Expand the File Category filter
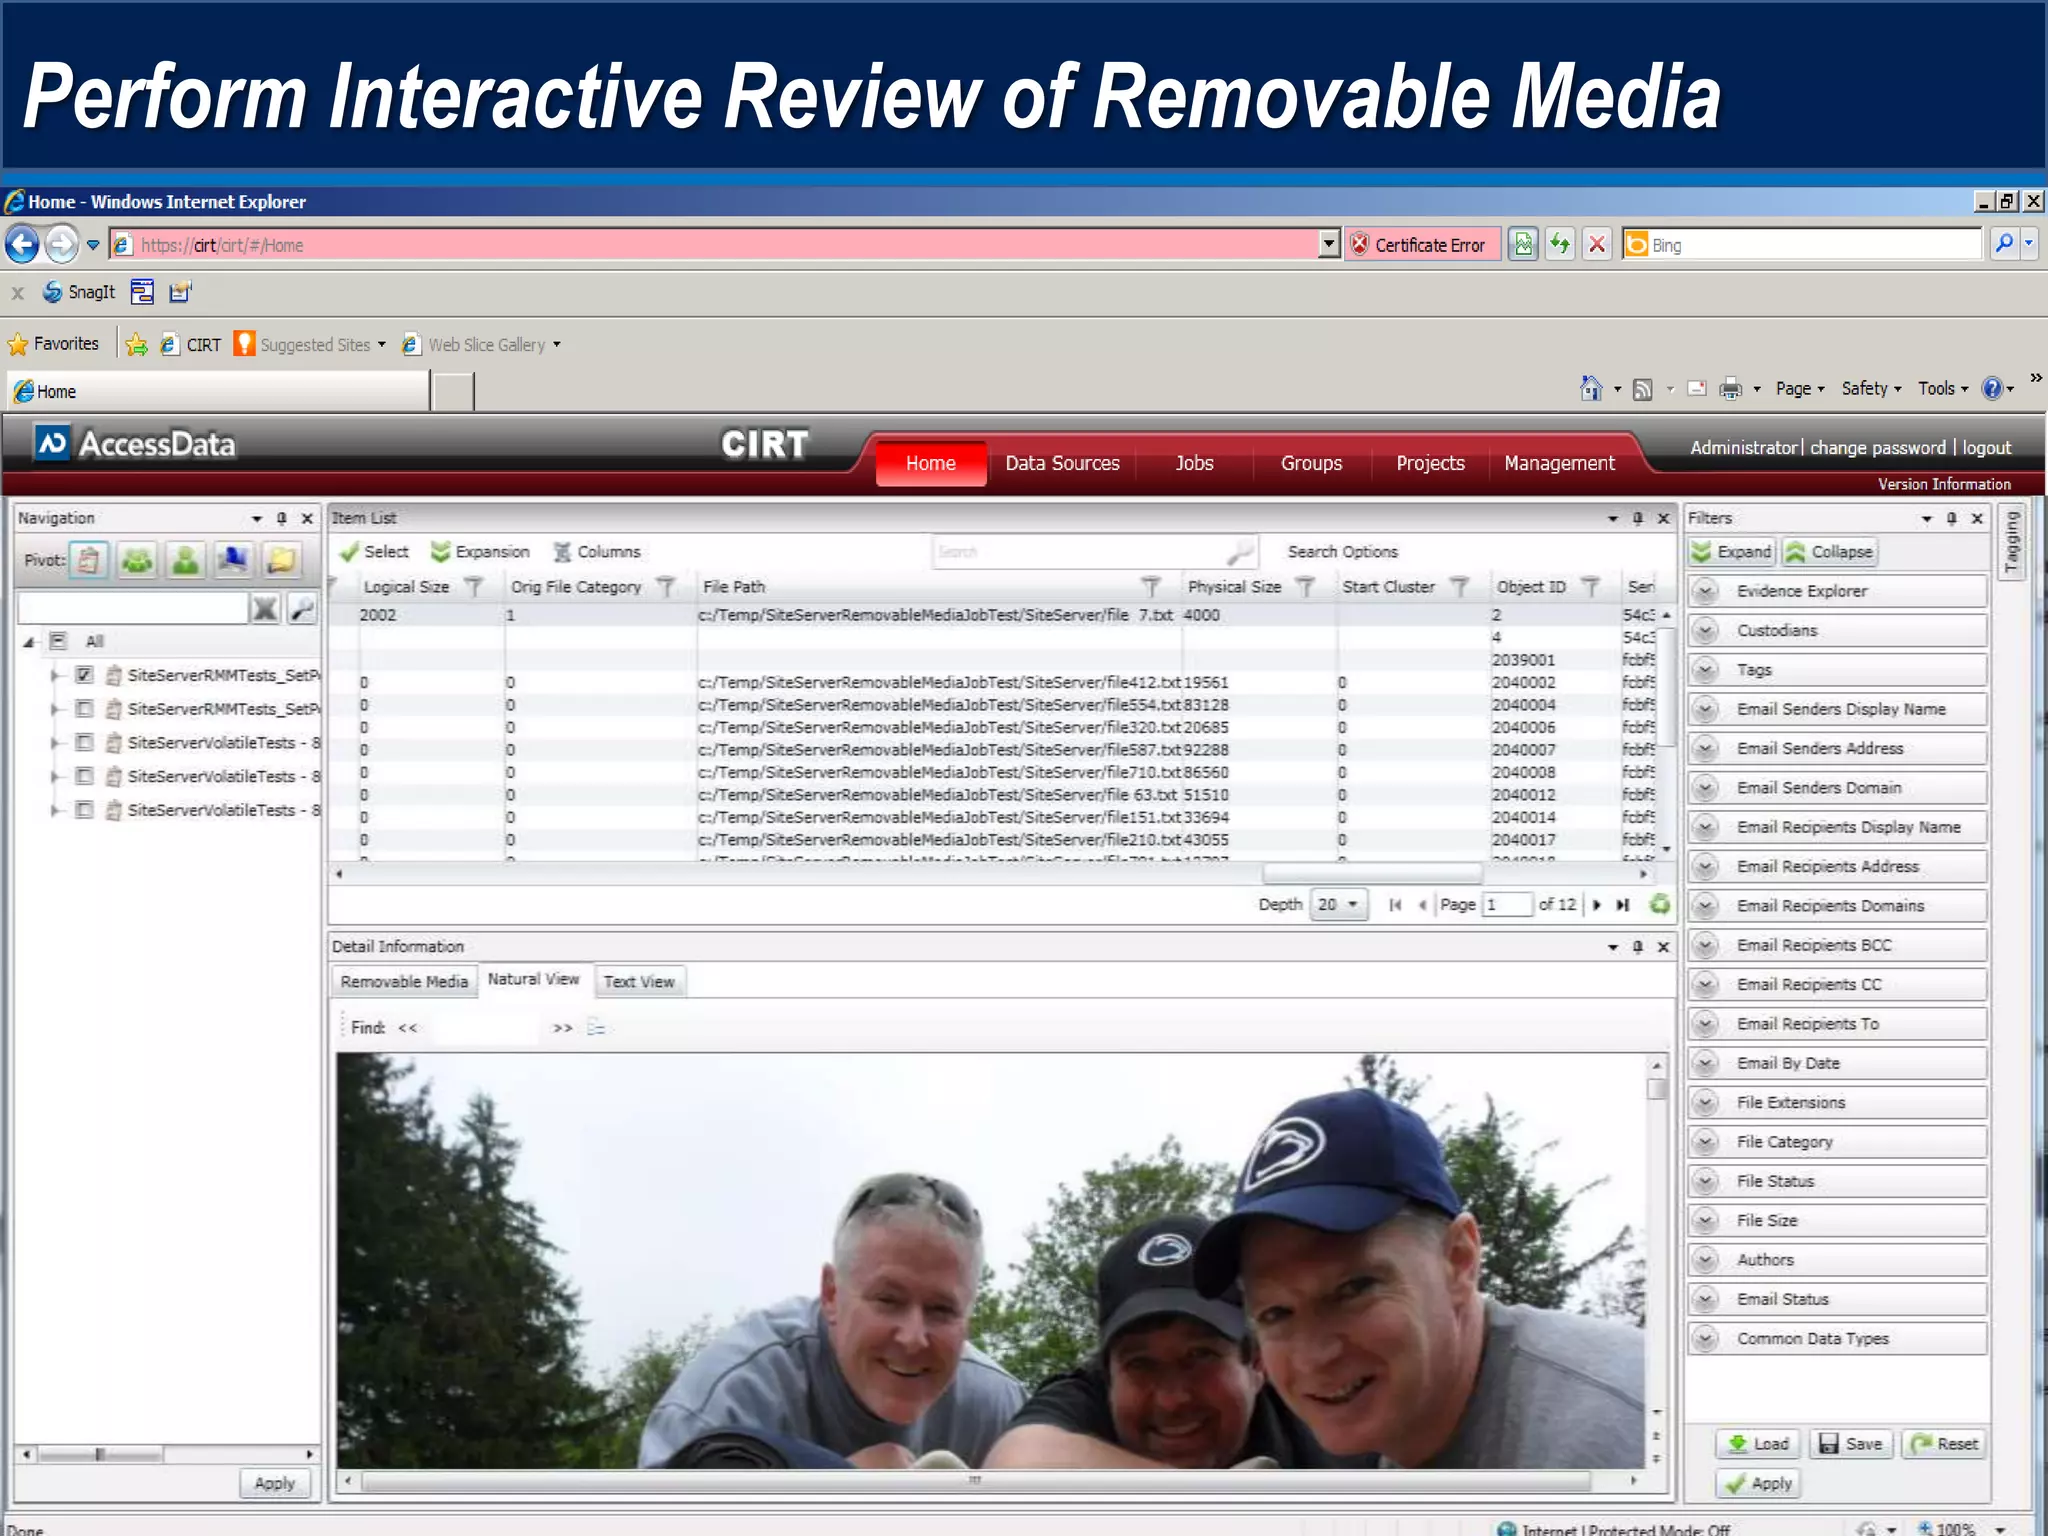The width and height of the screenshot is (2048, 1536). pos(1706,1142)
